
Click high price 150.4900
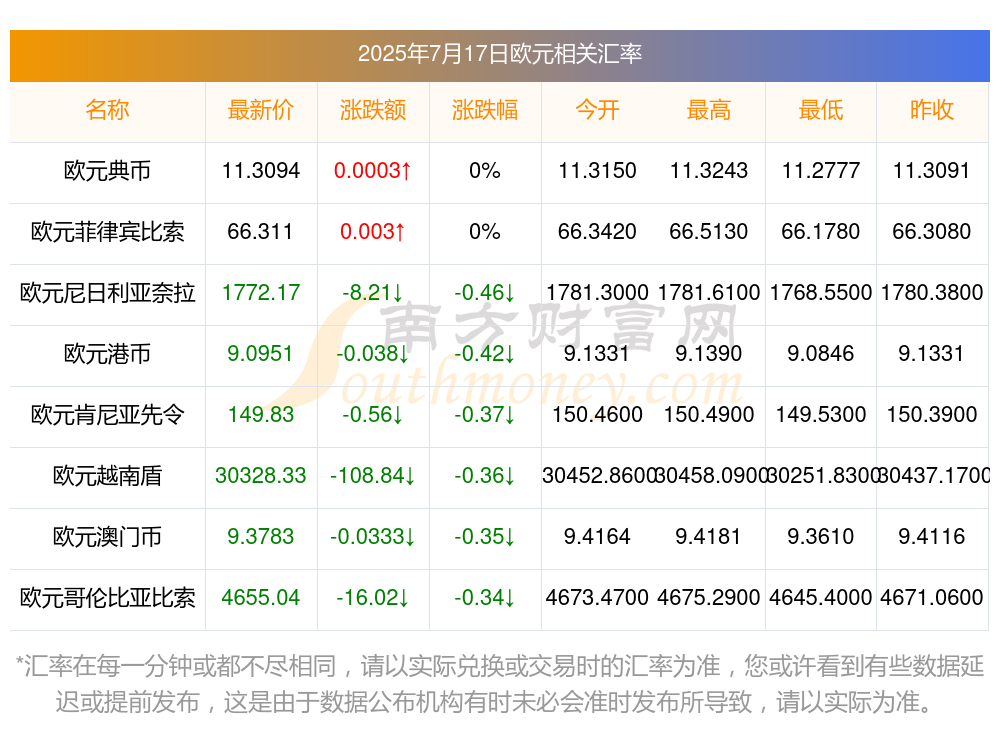pos(709,415)
